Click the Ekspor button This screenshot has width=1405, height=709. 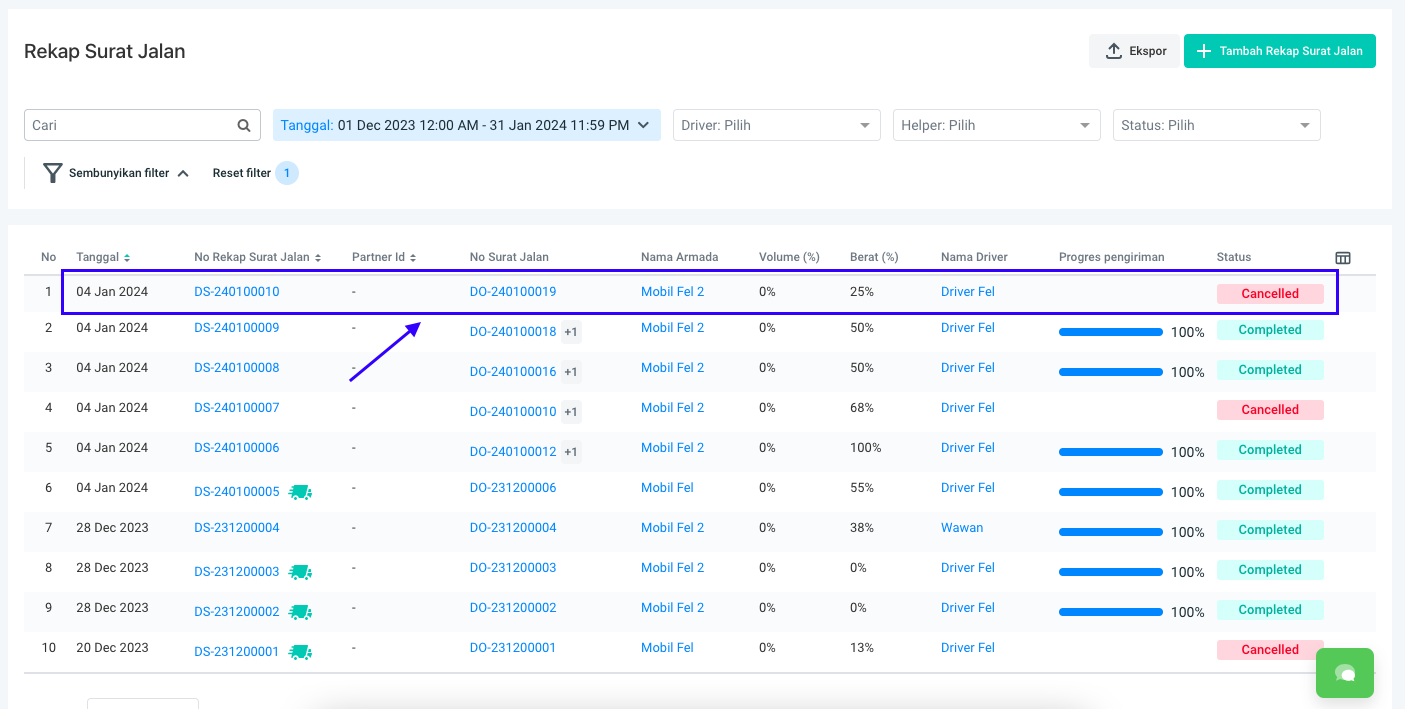[x=1135, y=51]
